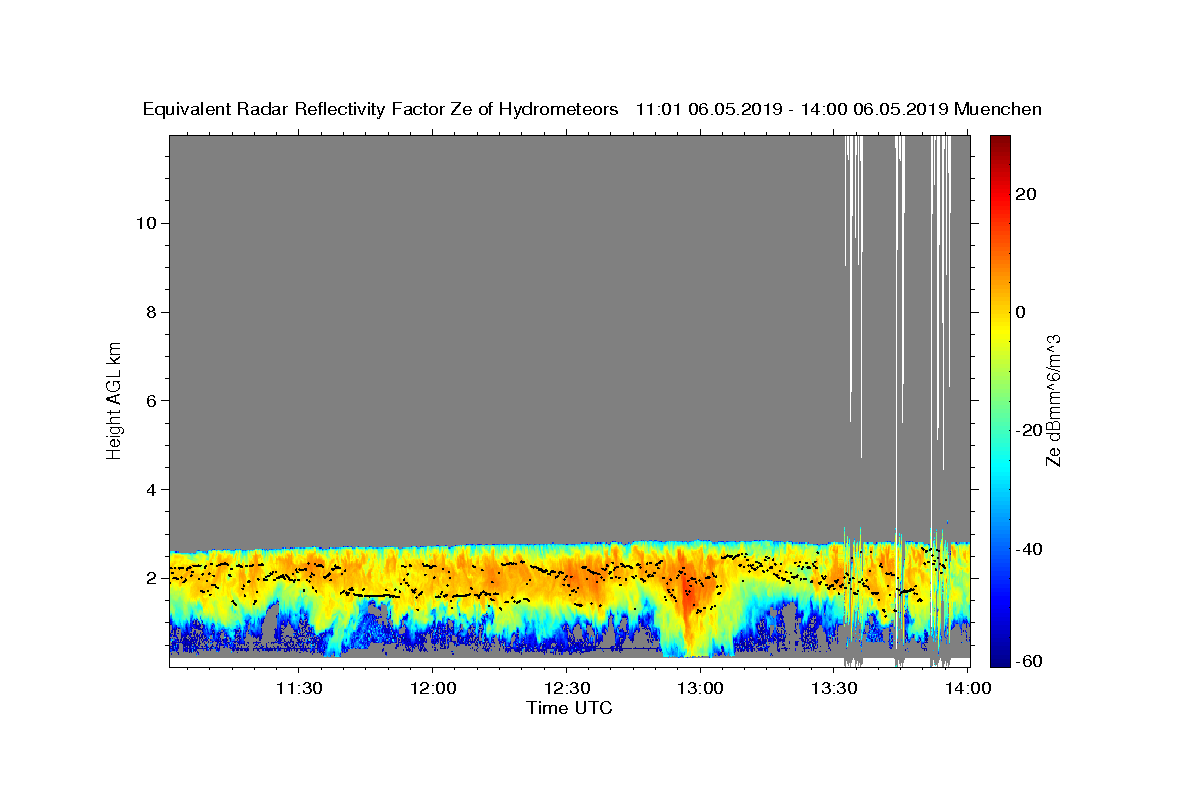Click the height label 10
Image resolution: width=1200 pixels, height=800 pixels.
pyautogui.click(x=144, y=223)
